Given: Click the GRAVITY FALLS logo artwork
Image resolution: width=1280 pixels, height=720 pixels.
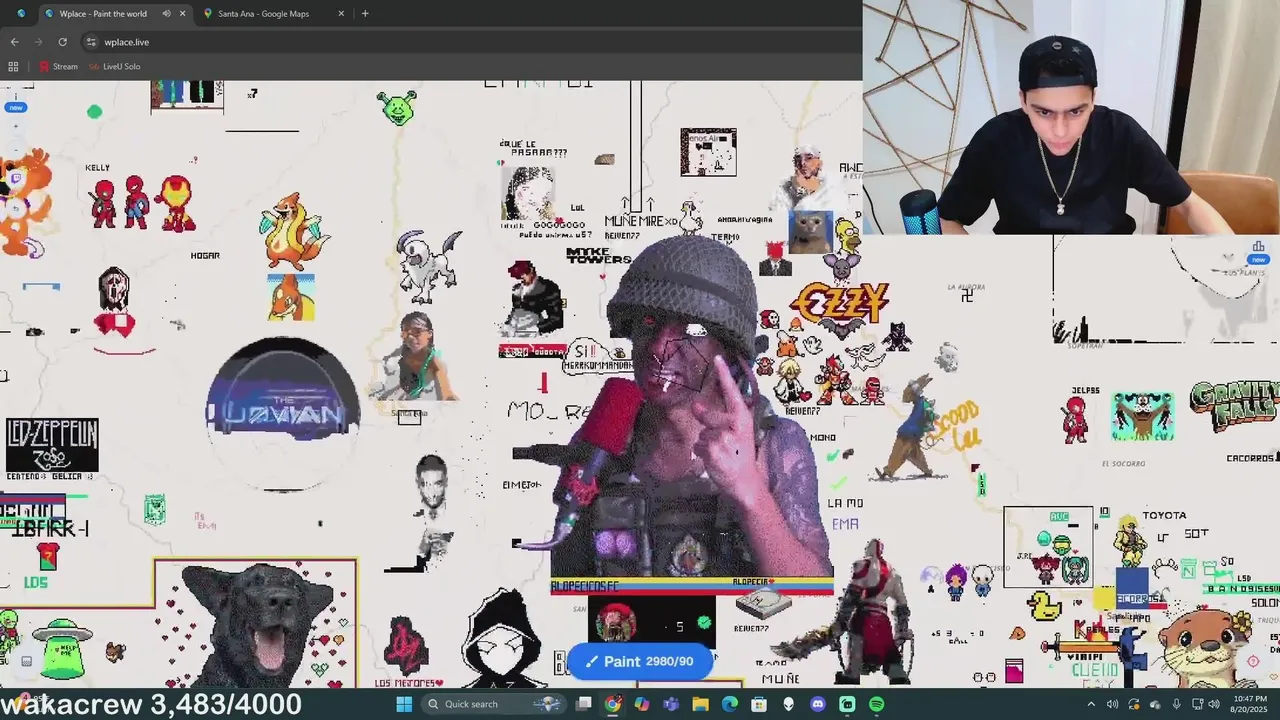Looking at the screenshot, I should pos(1235,406).
